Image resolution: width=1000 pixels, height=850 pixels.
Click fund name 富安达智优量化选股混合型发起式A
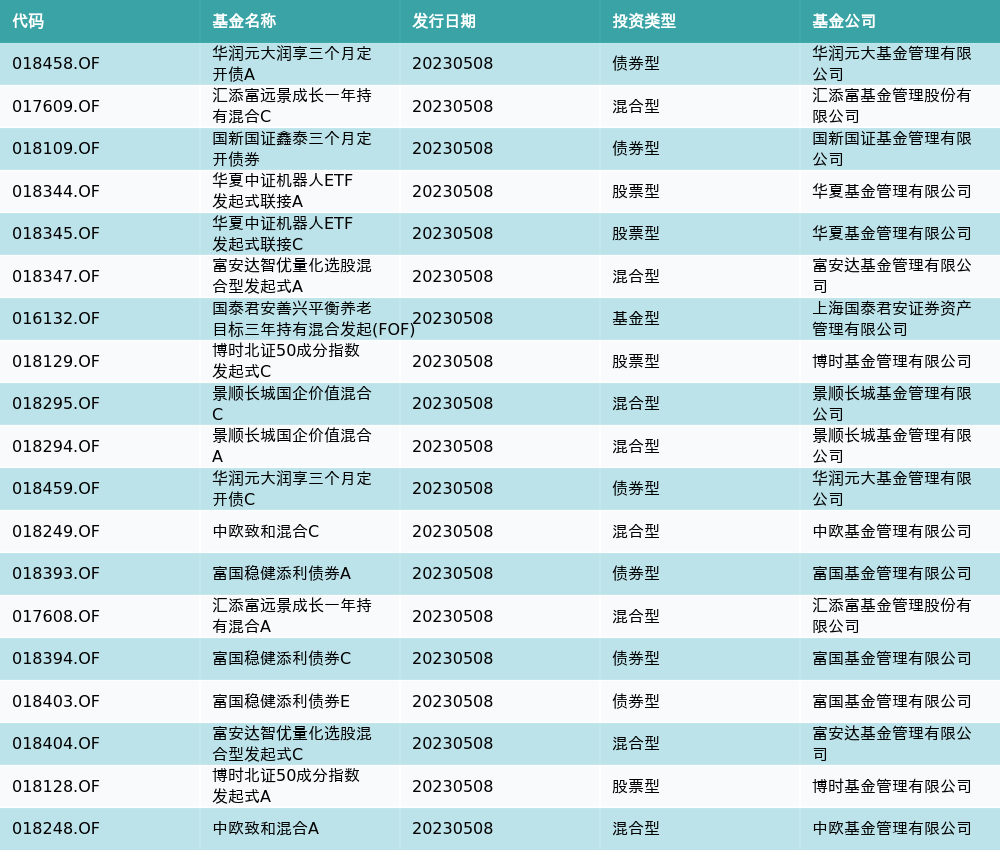[292, 276]
